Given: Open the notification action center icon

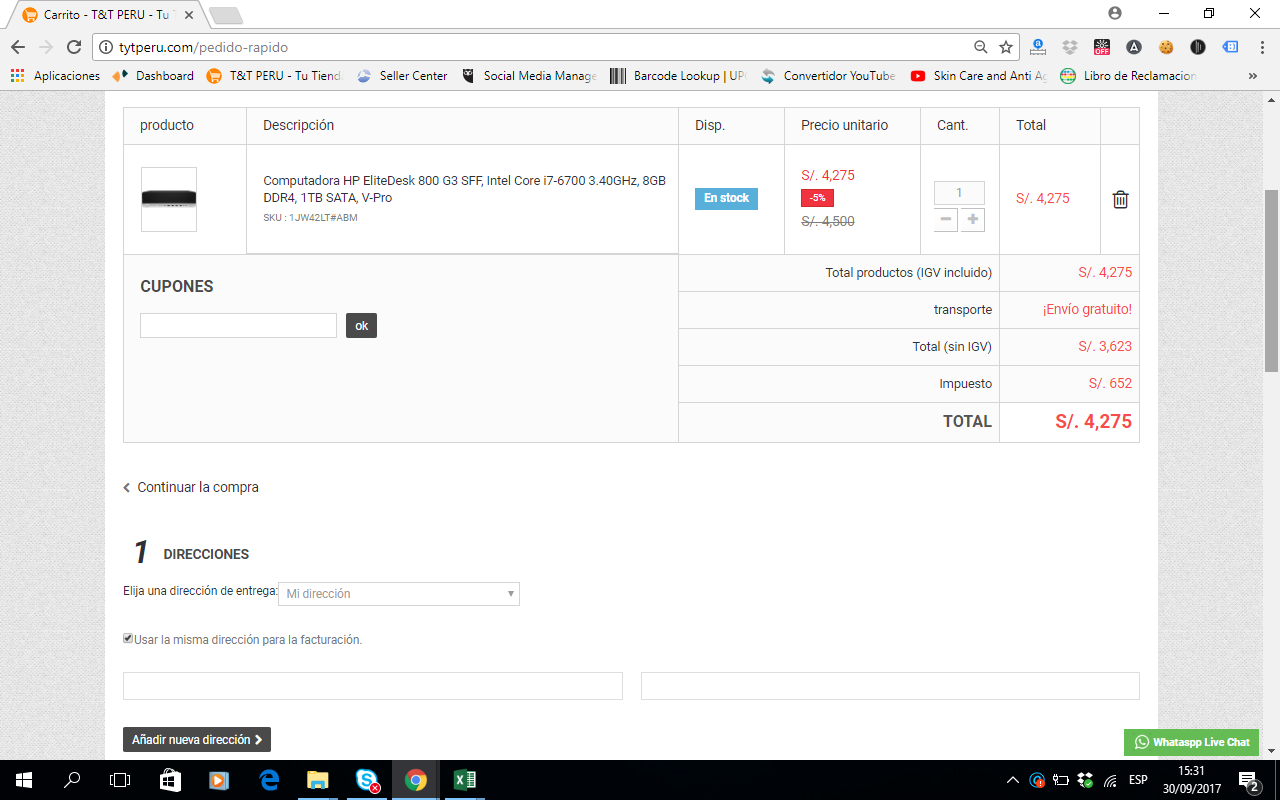Looking at the screenshot, I should click(x=1249, y=780).
